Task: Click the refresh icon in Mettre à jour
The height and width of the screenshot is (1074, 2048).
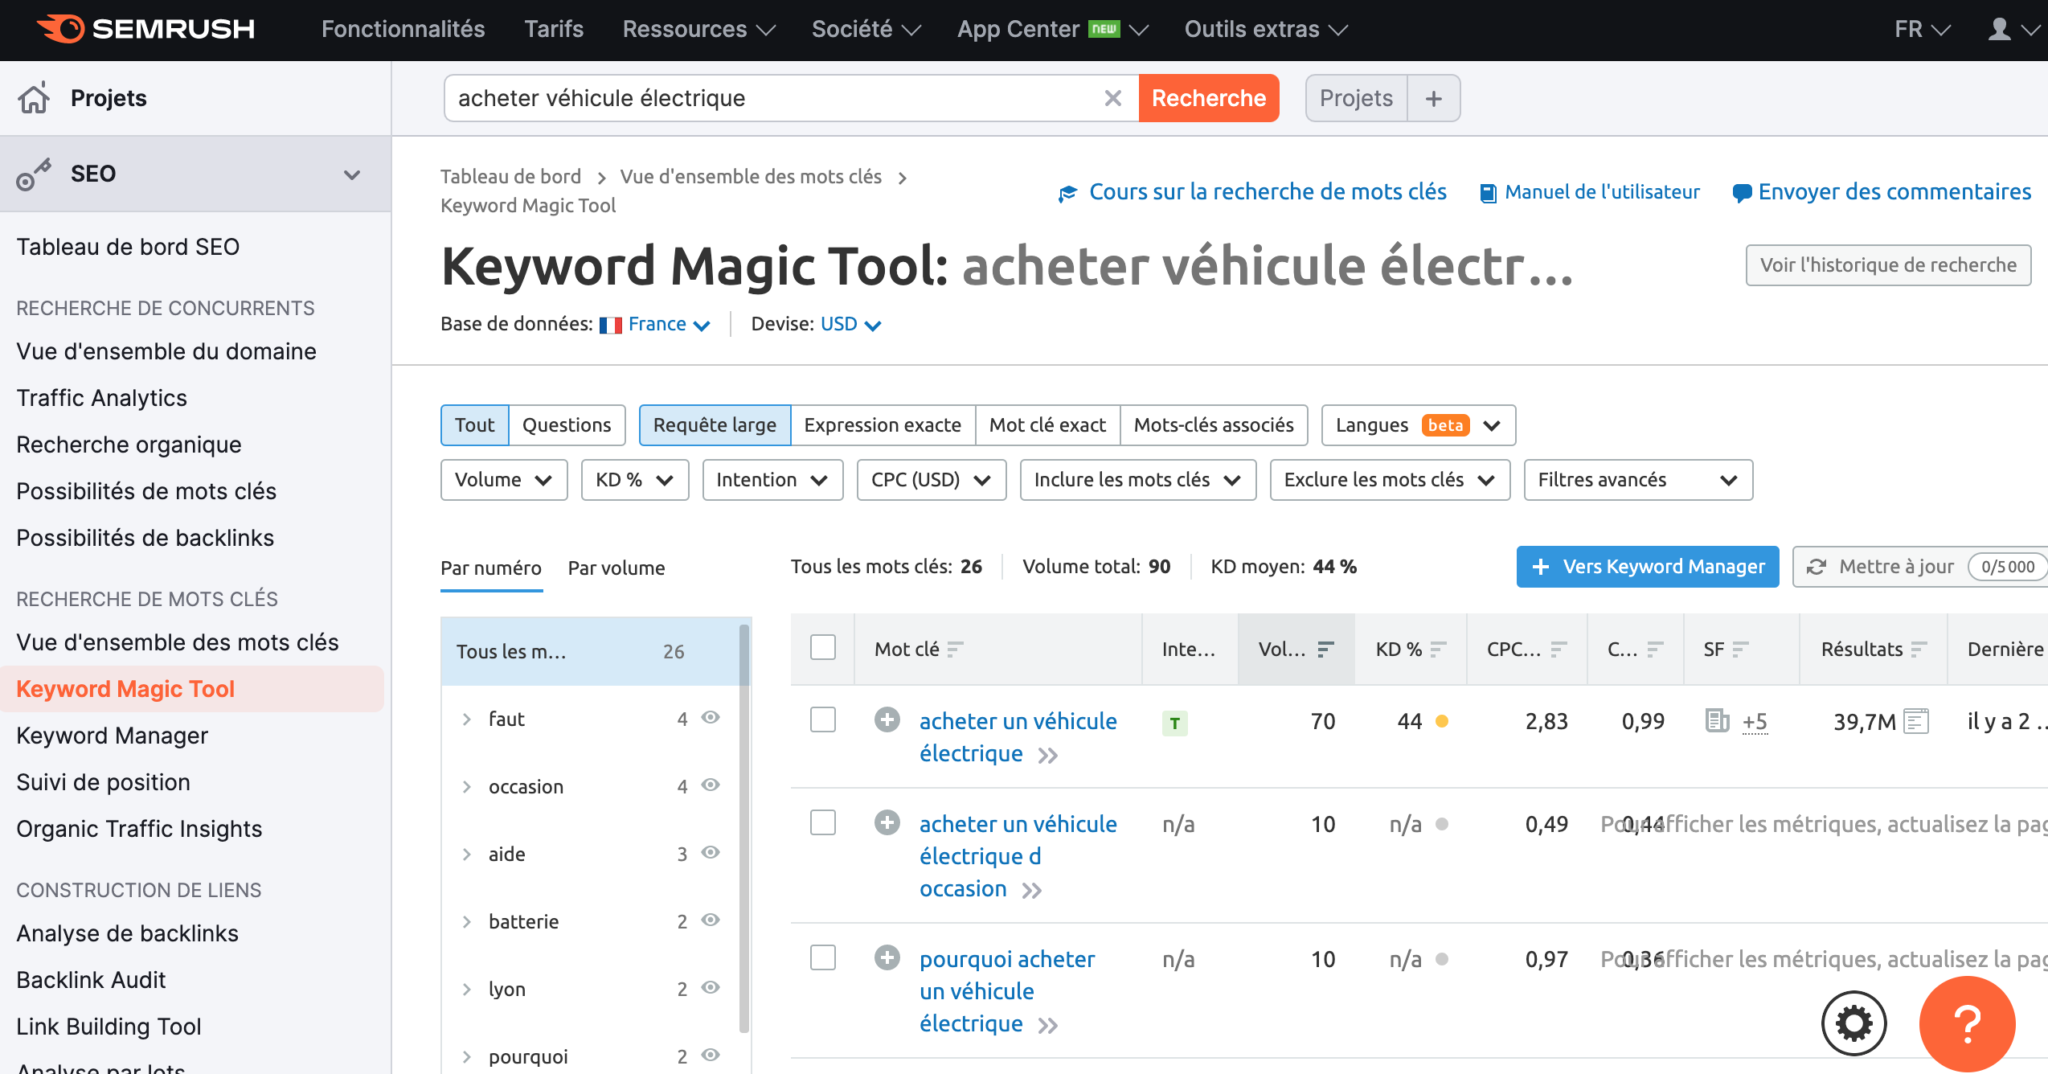Action: (1816, 567)
